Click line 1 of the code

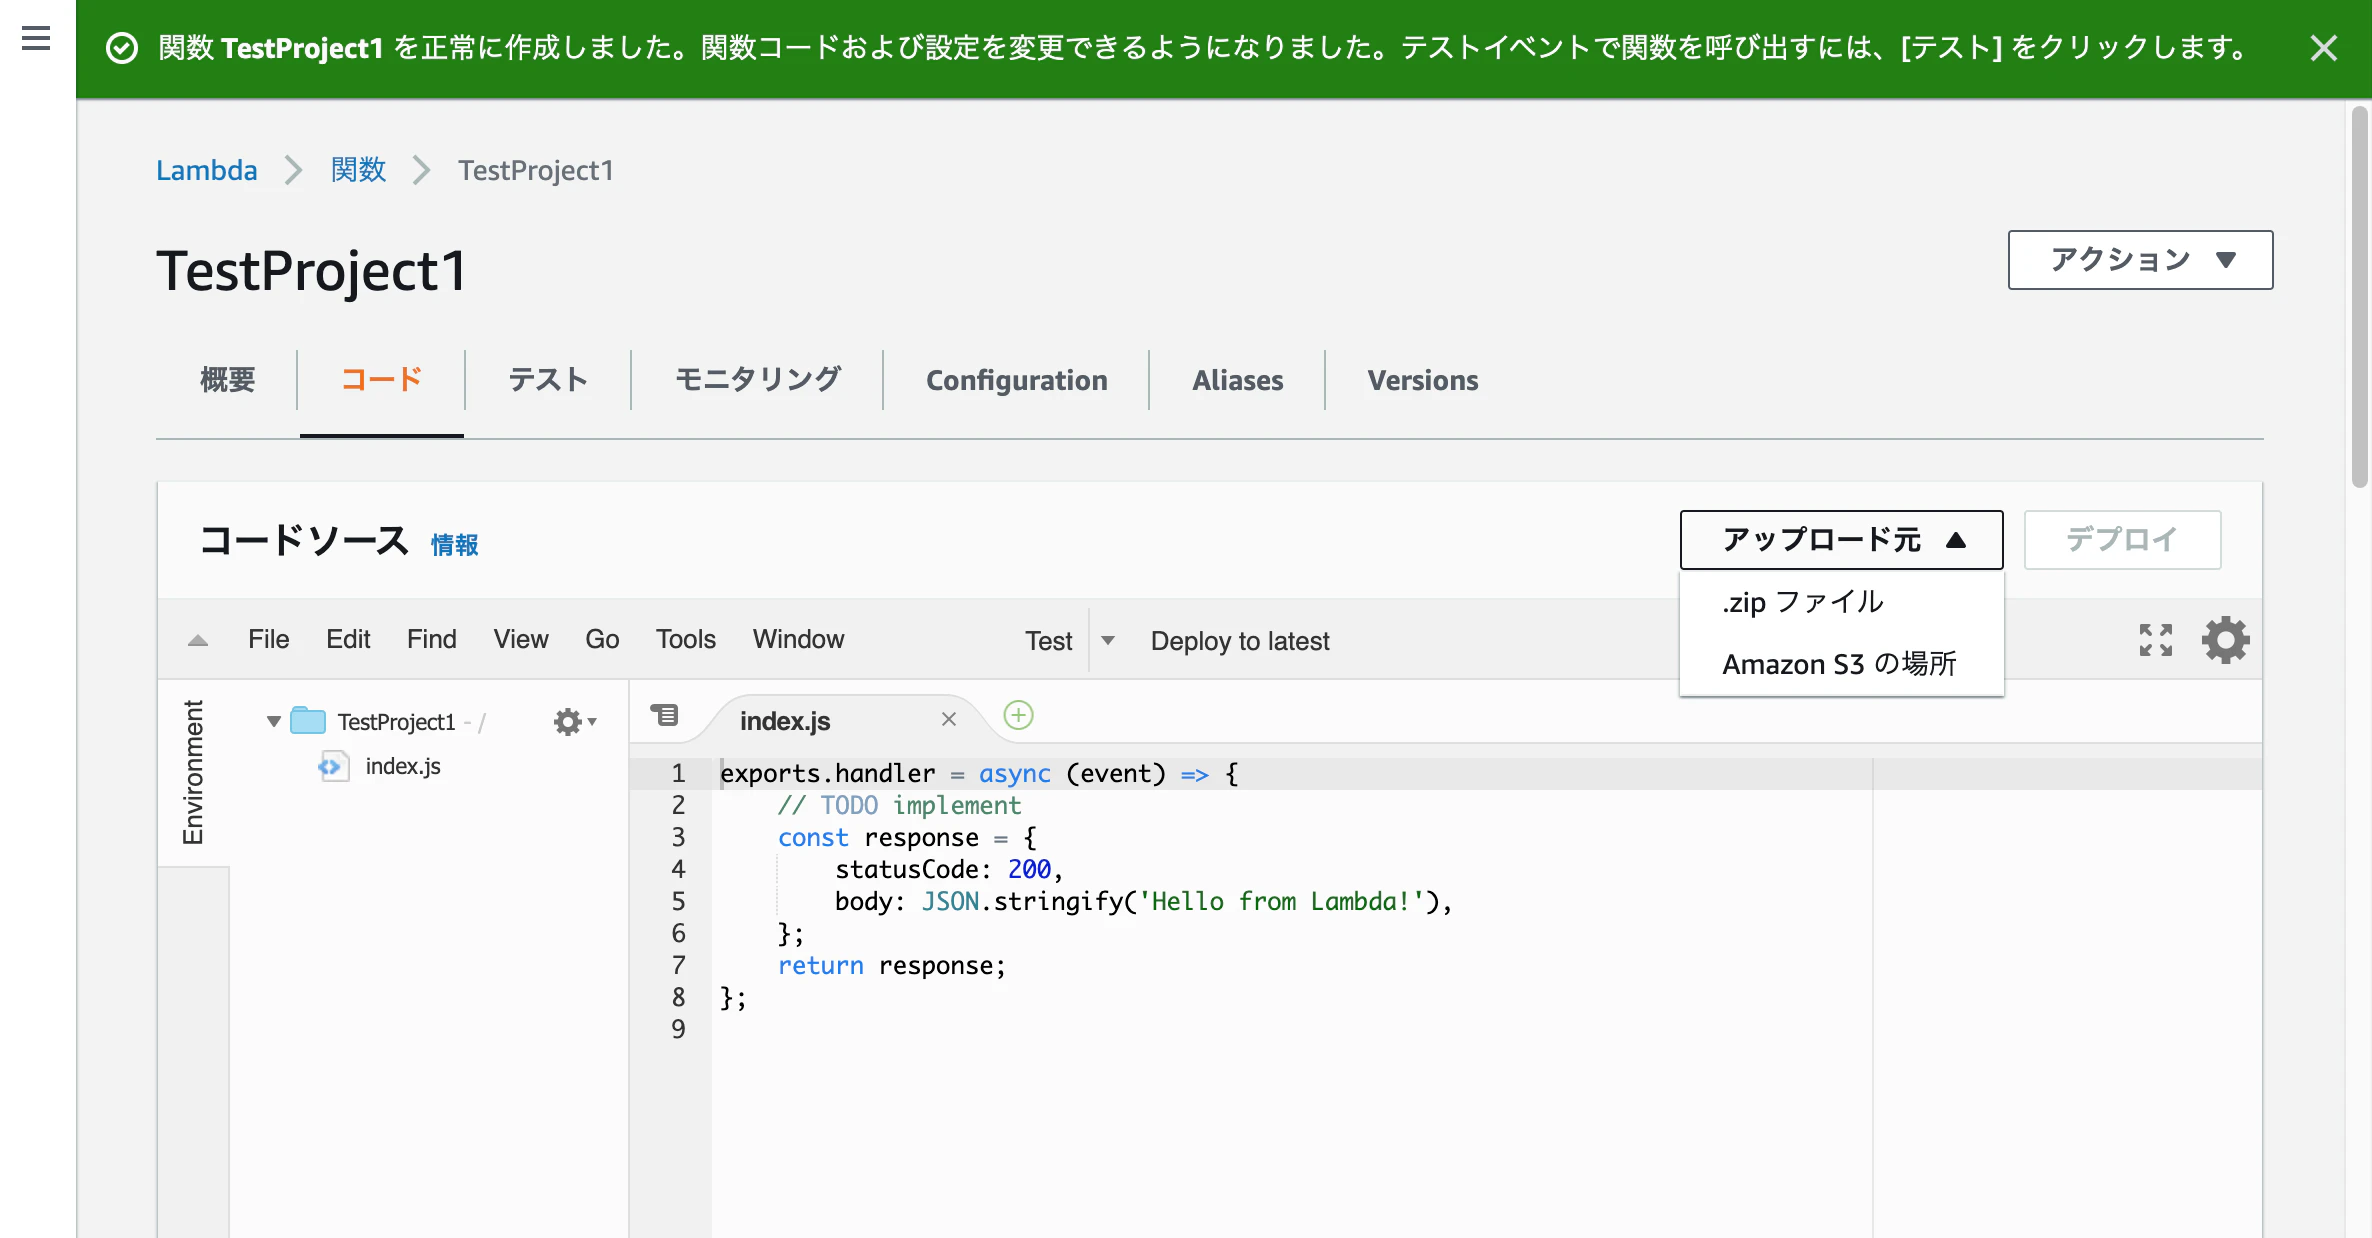point(980,774)
